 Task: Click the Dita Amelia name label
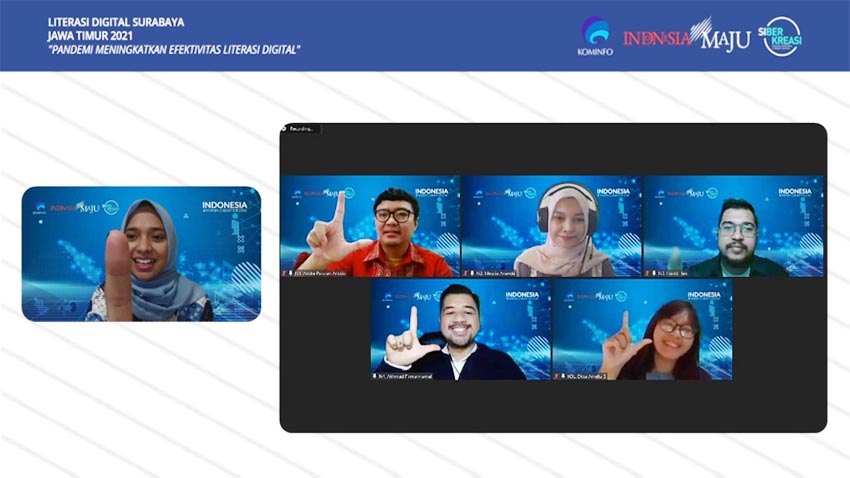click(587, 376)
